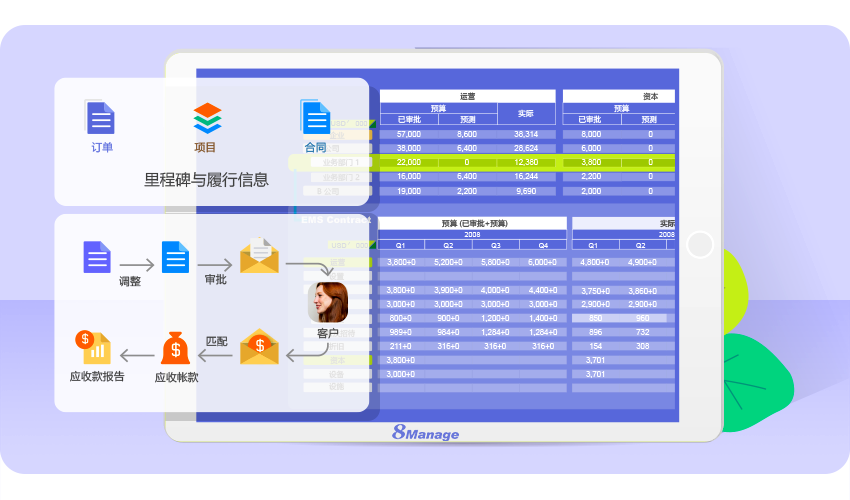The image size is (850, 500).
Task: Click the 实际 header under 运营
Action: (x=526, y=113)
